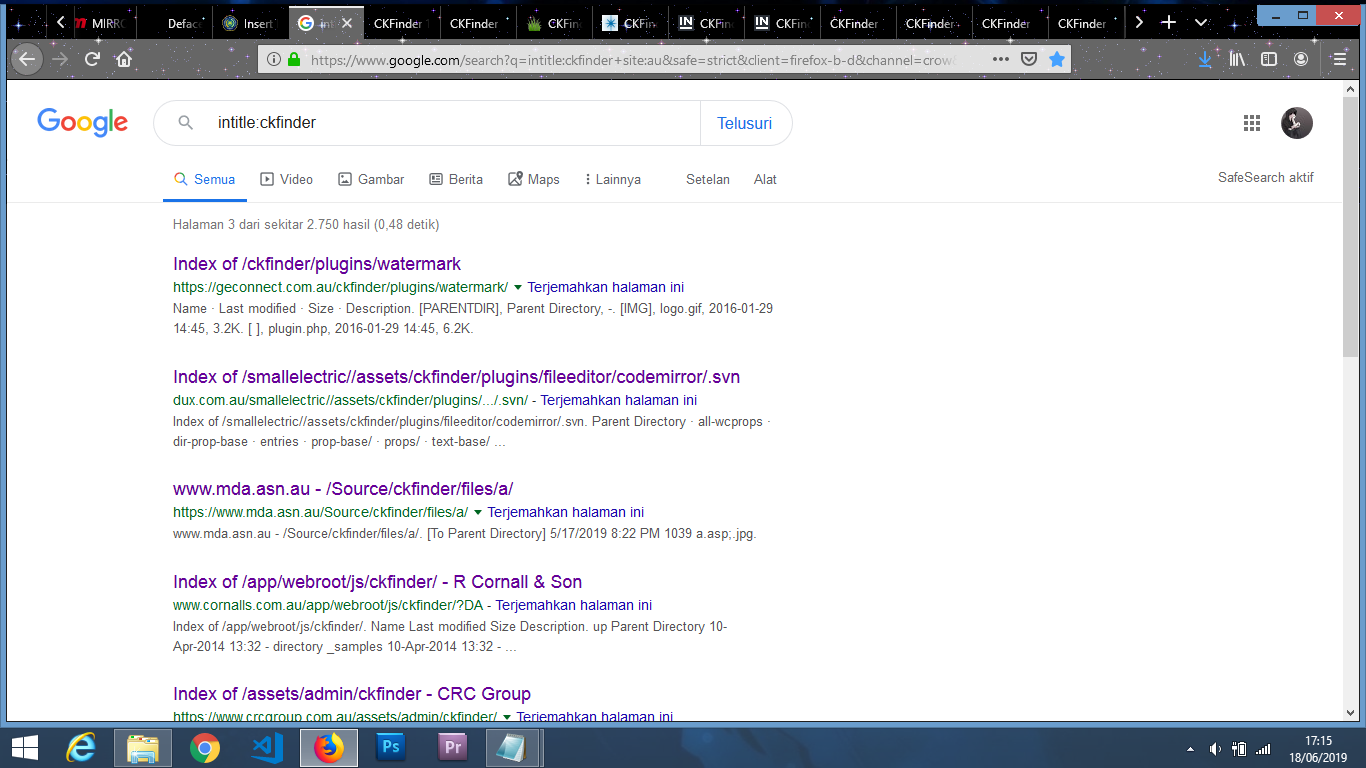Screen dimensions: 1366x768
Task: Open the CRC Group ckfinder result
Action: pyautogui.click(x=352, y=694)
